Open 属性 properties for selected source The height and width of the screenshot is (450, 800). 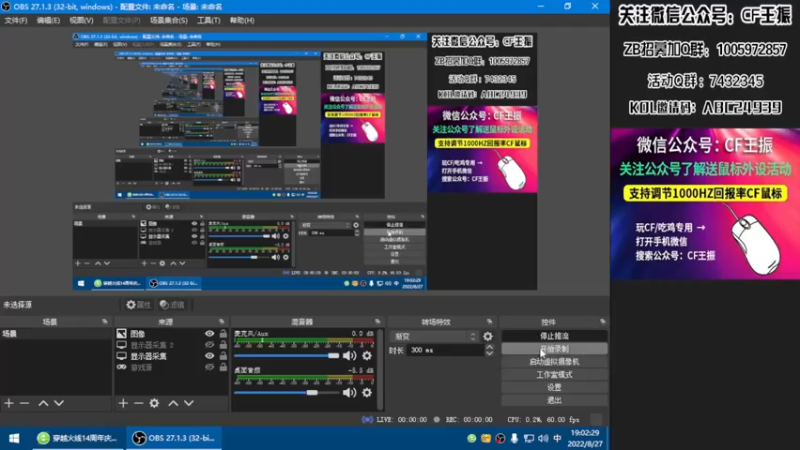coord(139,305)
